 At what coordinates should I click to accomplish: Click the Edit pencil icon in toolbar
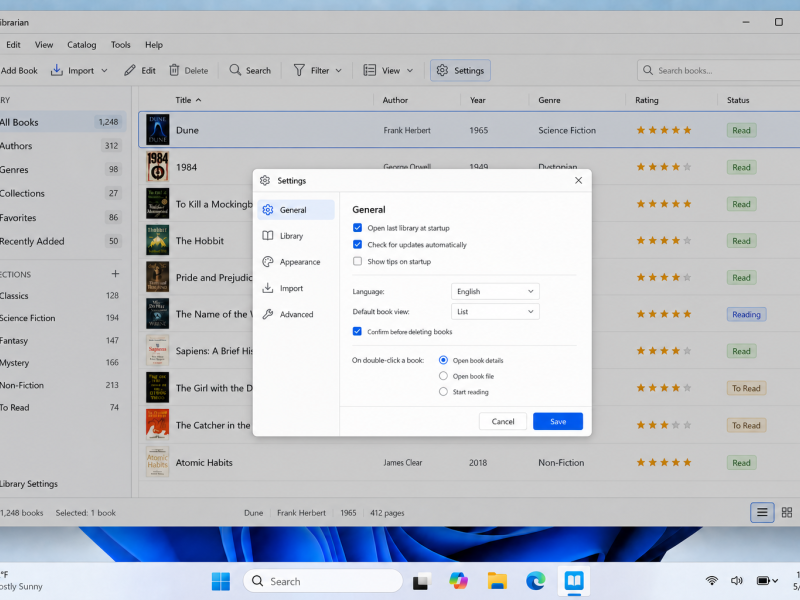(x=130, y=70)
